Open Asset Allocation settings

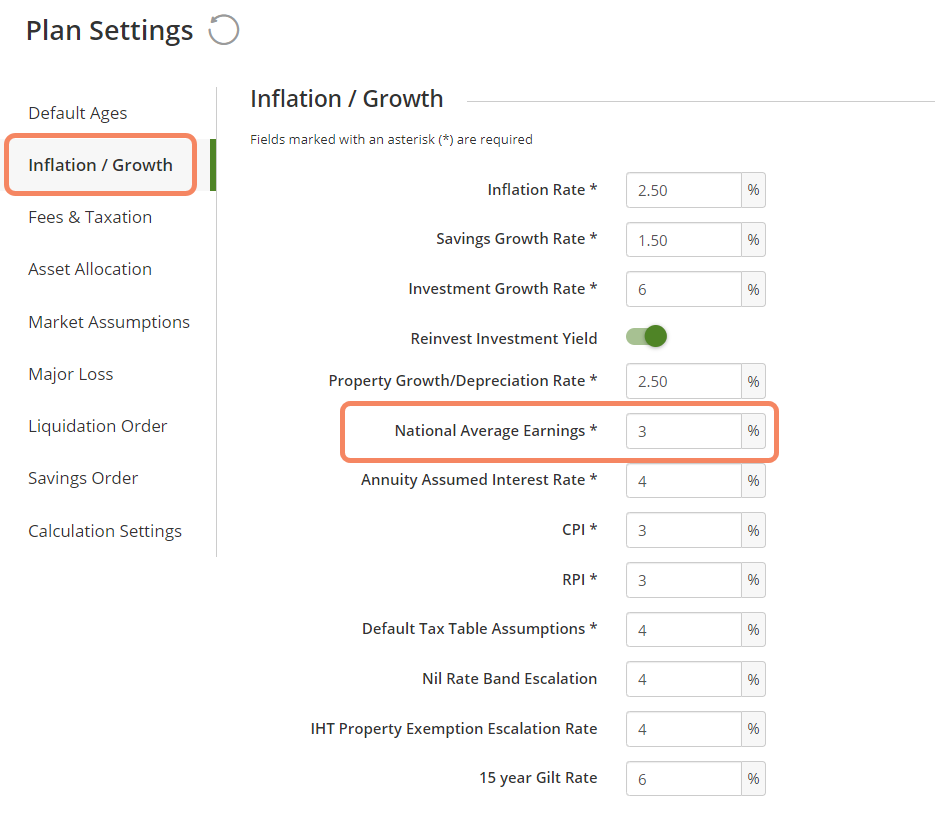(90, 269)
